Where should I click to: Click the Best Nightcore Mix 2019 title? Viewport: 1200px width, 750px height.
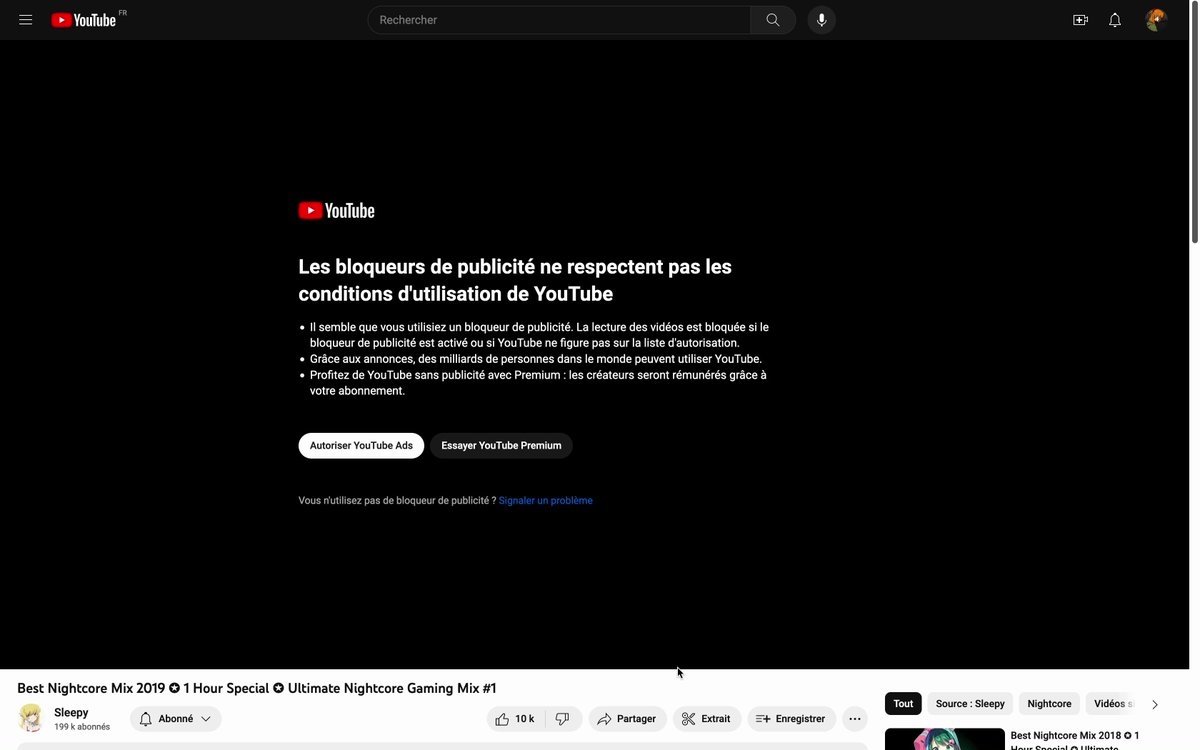click(x=257, y=688)
